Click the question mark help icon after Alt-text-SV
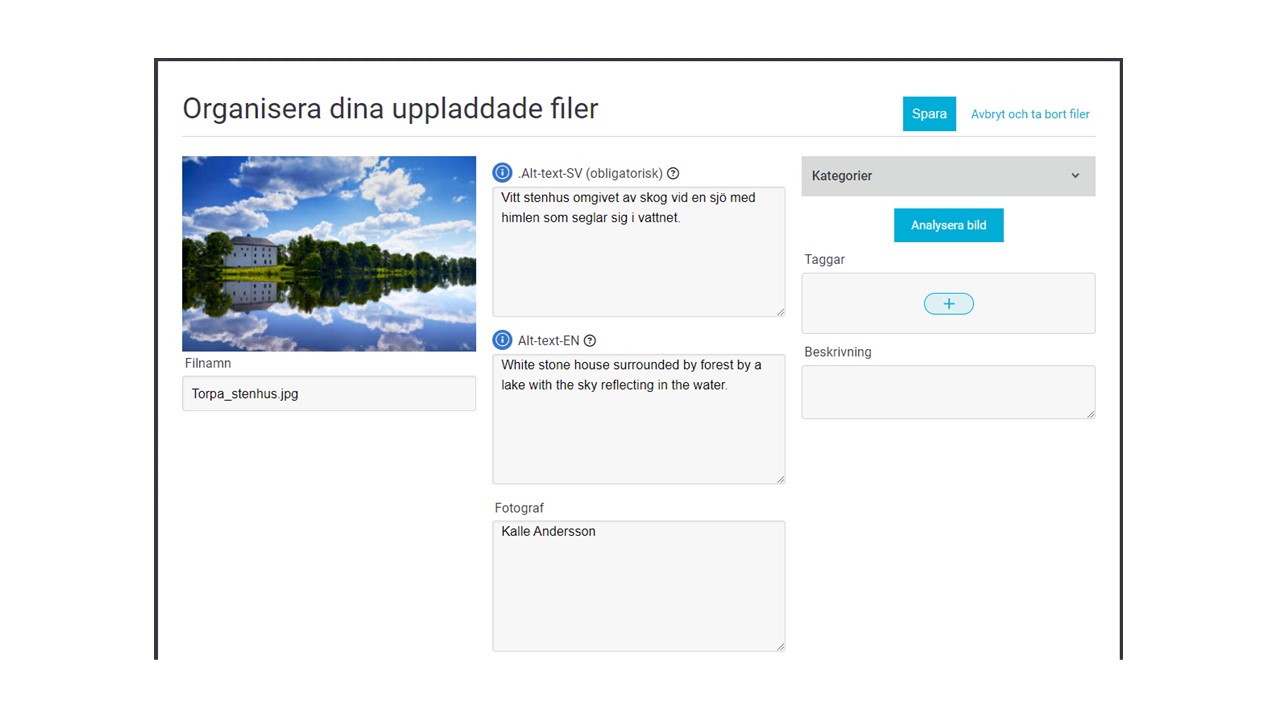This screenshot has height=718, width=1277. pyautogui.click(x=673, y=173)
